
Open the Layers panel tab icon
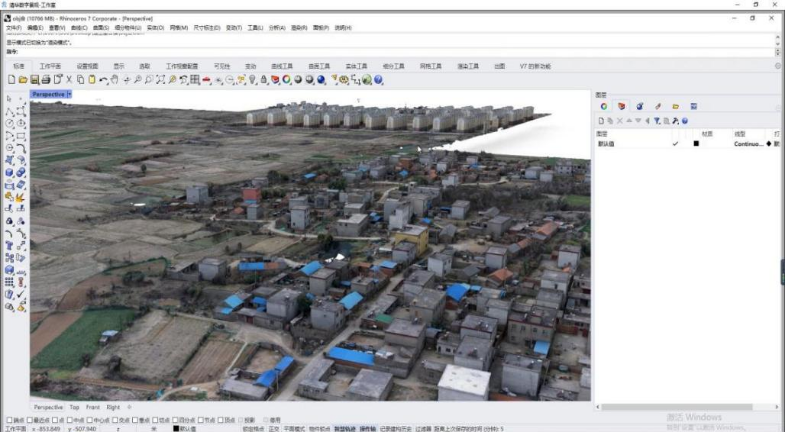[622, 106]
